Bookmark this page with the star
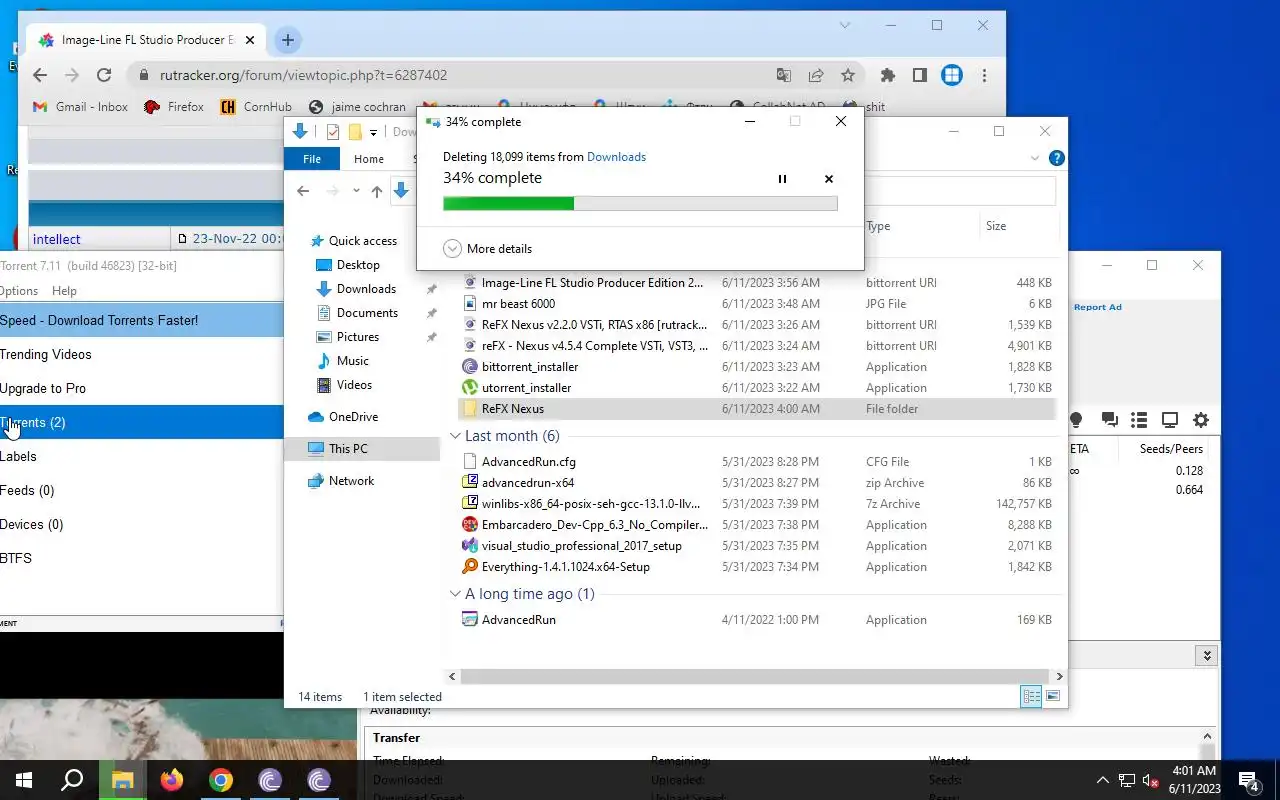 (x=848, y=75)
